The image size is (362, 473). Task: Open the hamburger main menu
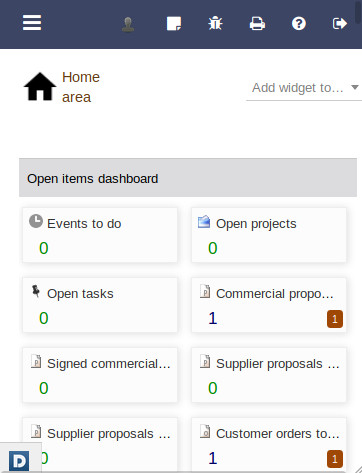click(32, 23)
